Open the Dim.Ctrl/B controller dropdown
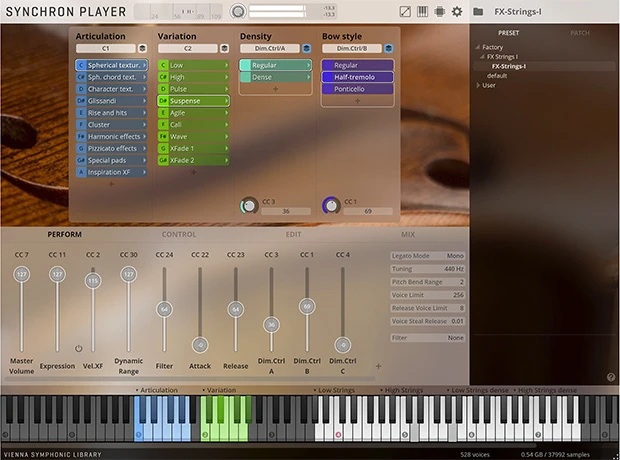 coord(352,48)
